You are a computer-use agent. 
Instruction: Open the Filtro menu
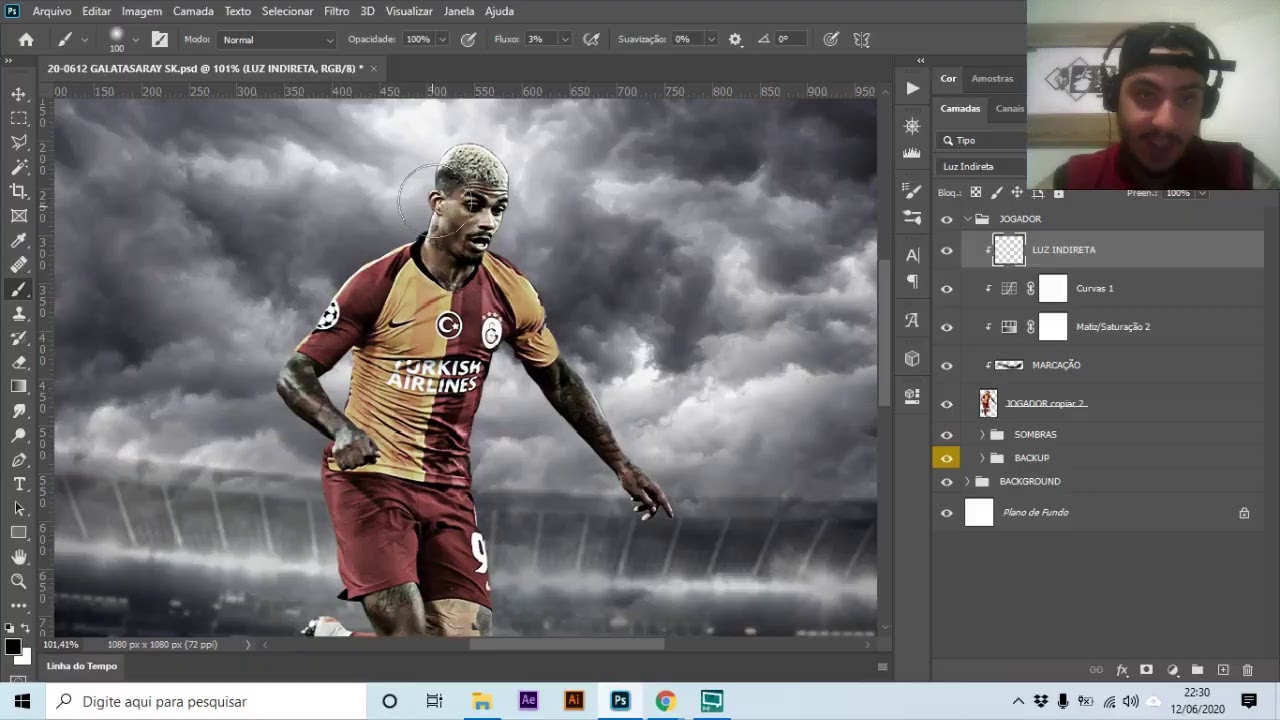337,11
